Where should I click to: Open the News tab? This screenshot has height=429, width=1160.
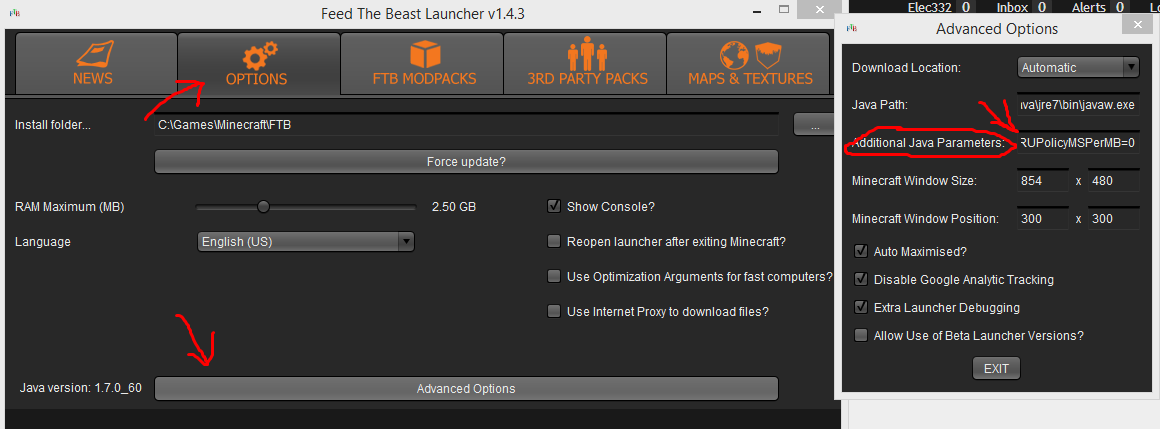(95, 63)
